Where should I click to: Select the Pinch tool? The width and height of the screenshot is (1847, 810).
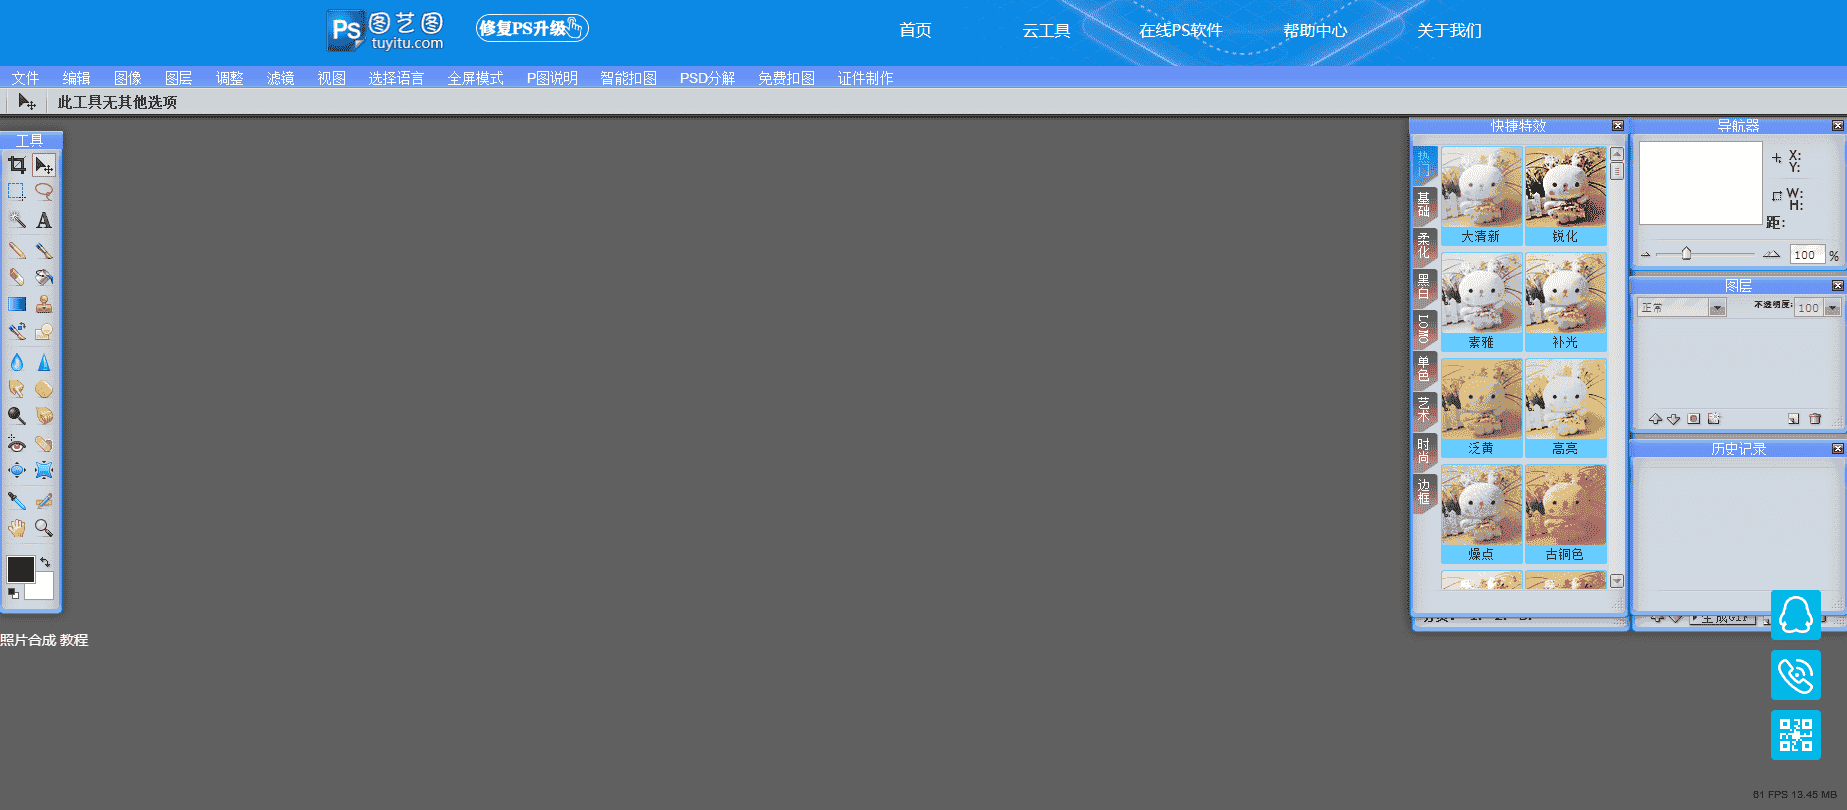(x=44, y=470)
